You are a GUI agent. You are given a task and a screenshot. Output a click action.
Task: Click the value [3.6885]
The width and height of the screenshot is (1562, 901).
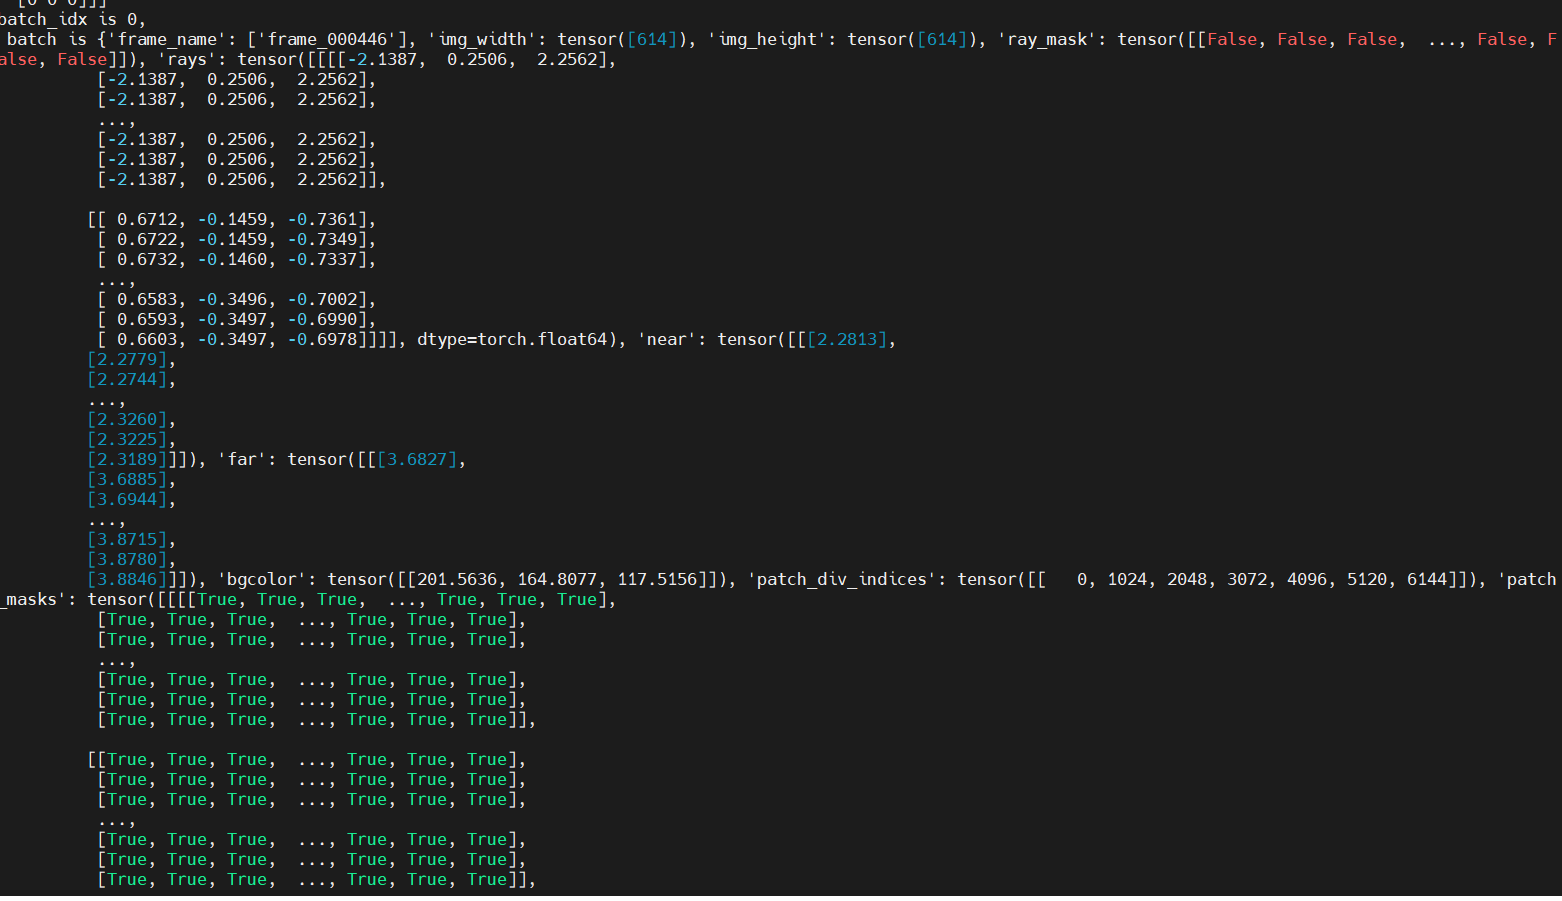pyautogui.click(x=127, y=479)
